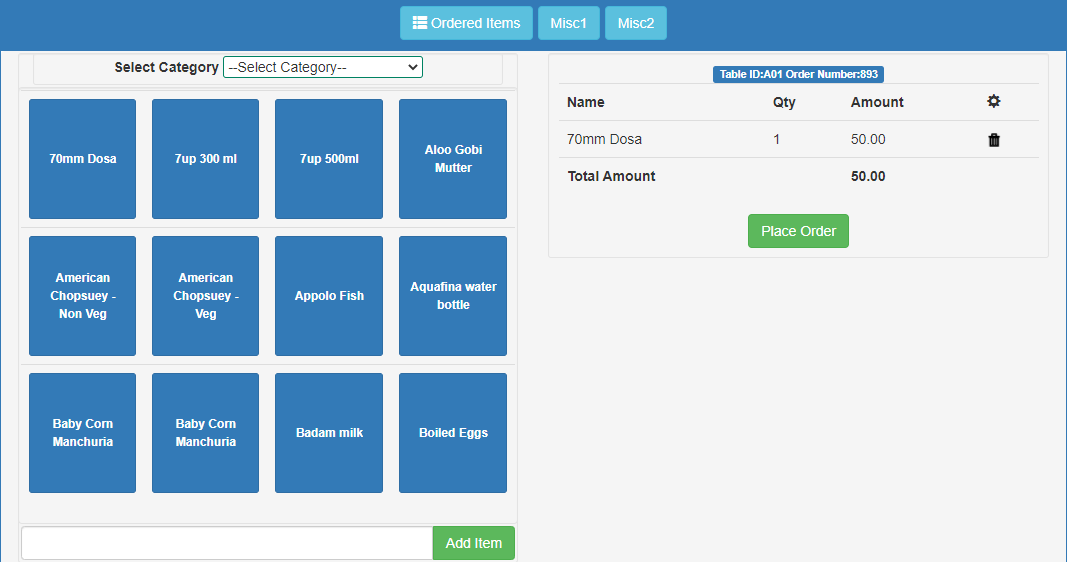Add Aquafina water bottle tile
The width and height of the screenshot is (1070, 562).
tap(452, 296)
